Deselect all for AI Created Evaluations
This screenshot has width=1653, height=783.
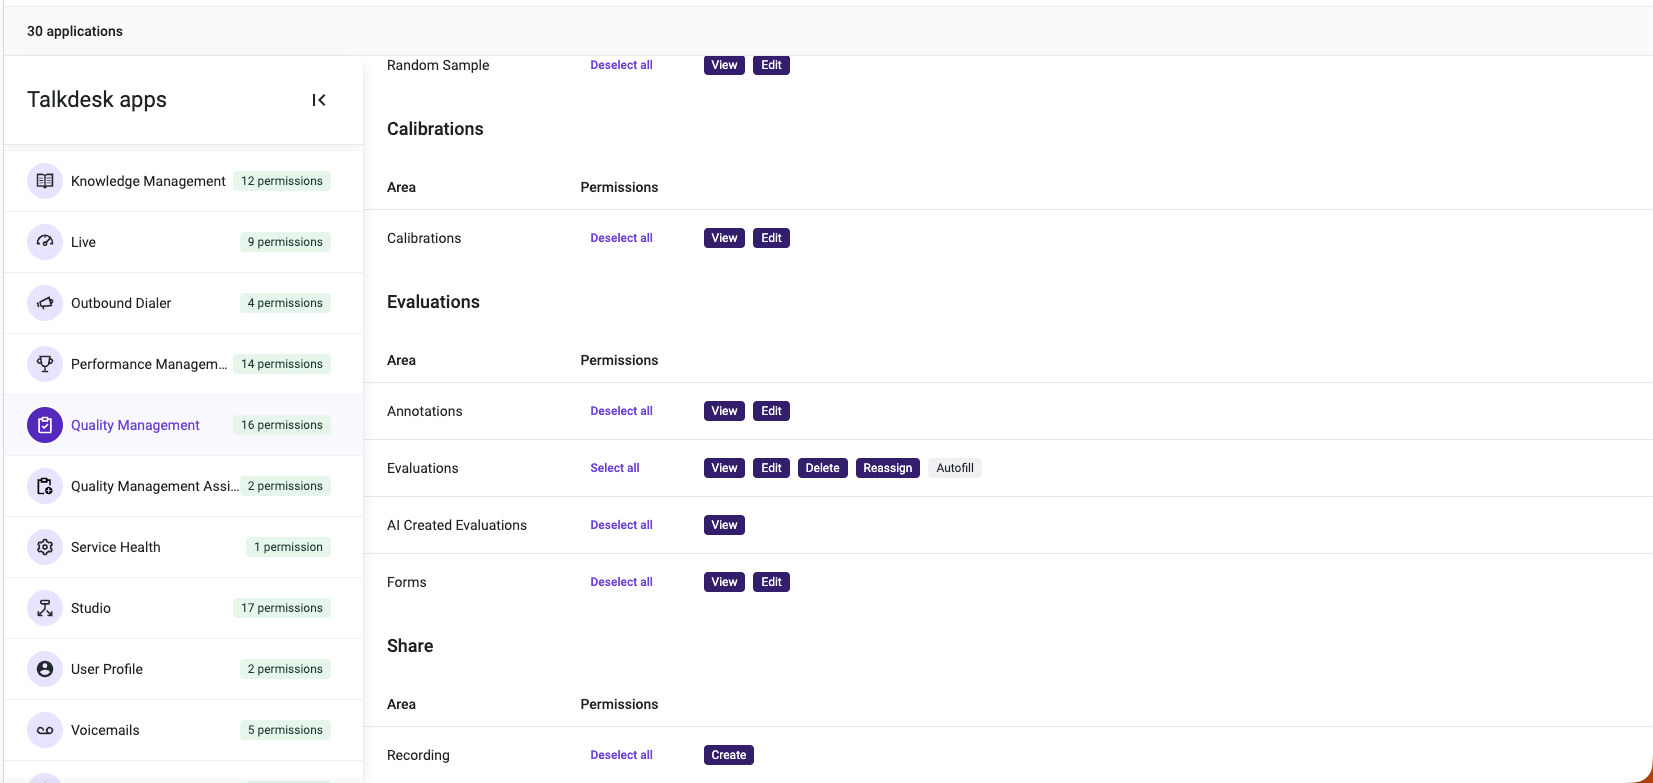[x=621, y=525]
